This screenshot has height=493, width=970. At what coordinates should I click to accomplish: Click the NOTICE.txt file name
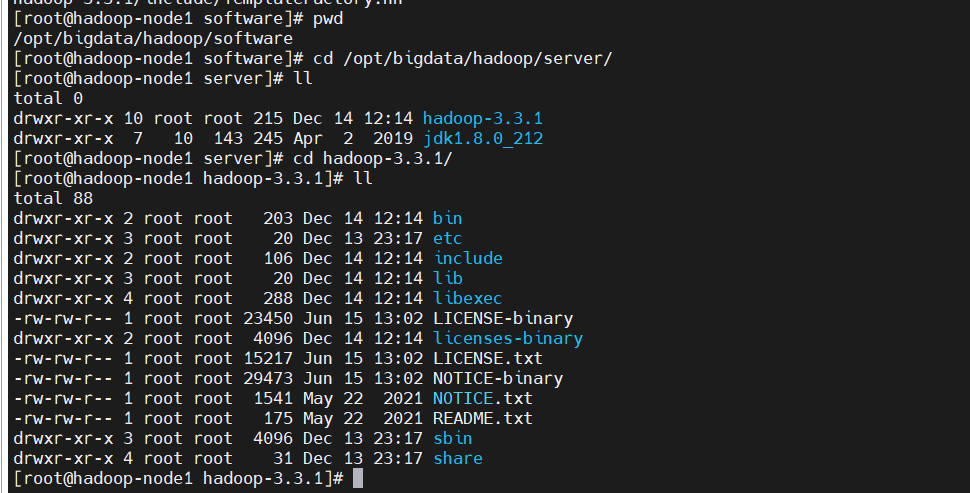483,398
